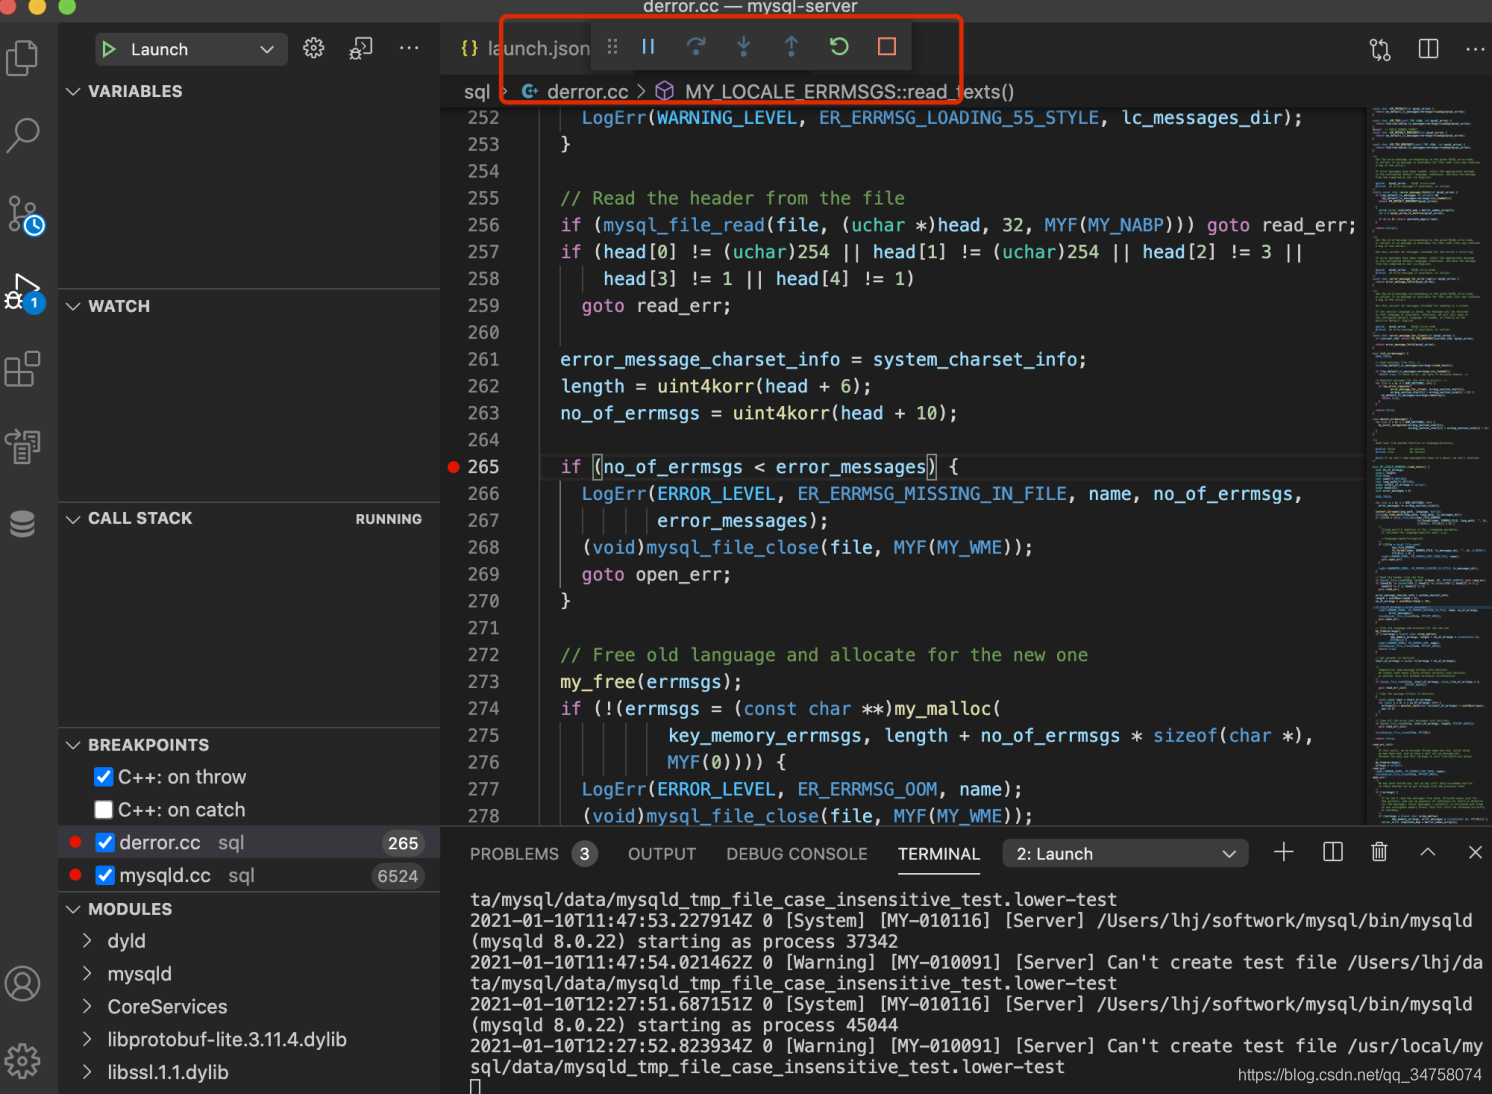Open launch.json via the gear icon

(x=314, y=49)
